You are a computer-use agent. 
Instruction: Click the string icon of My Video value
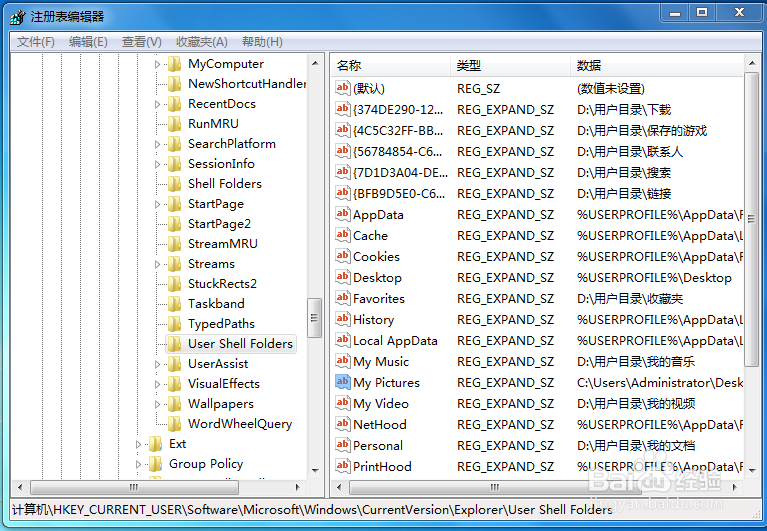(342, 403)
